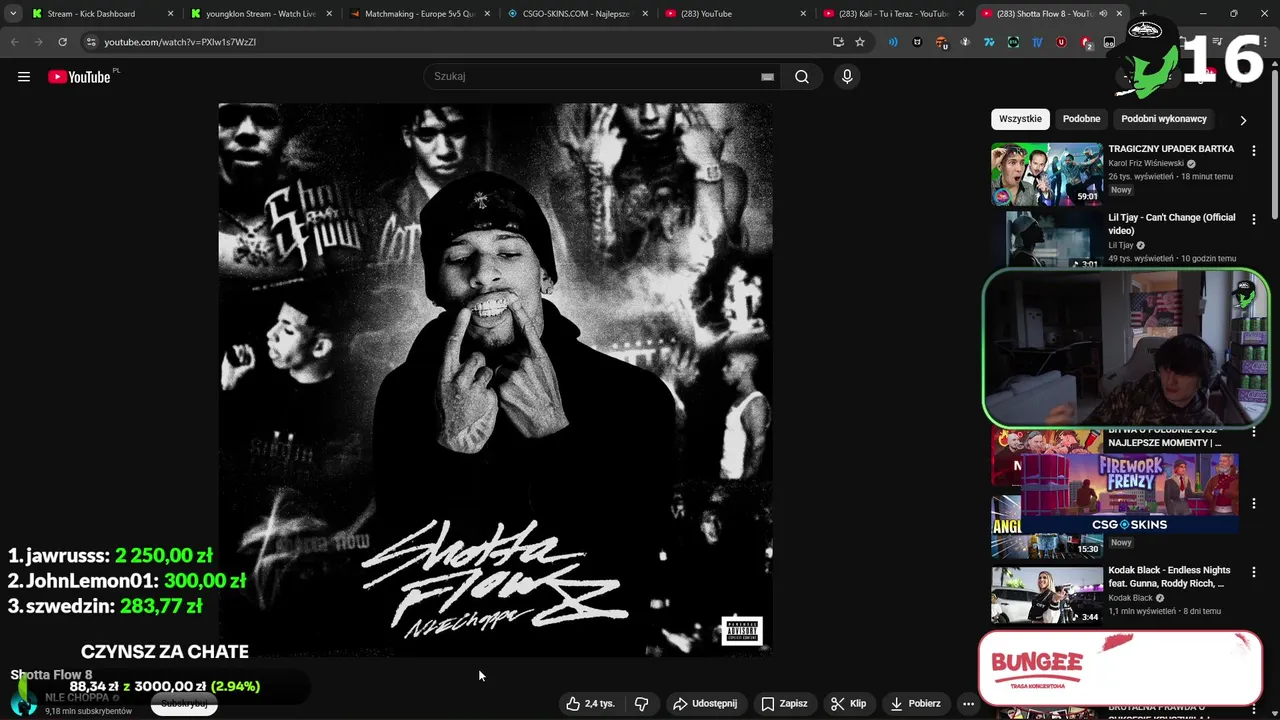The image size is (1280, 720).
Task: Click the Kodak Black - Endless Nights title
Action: tap(1169, 577)
